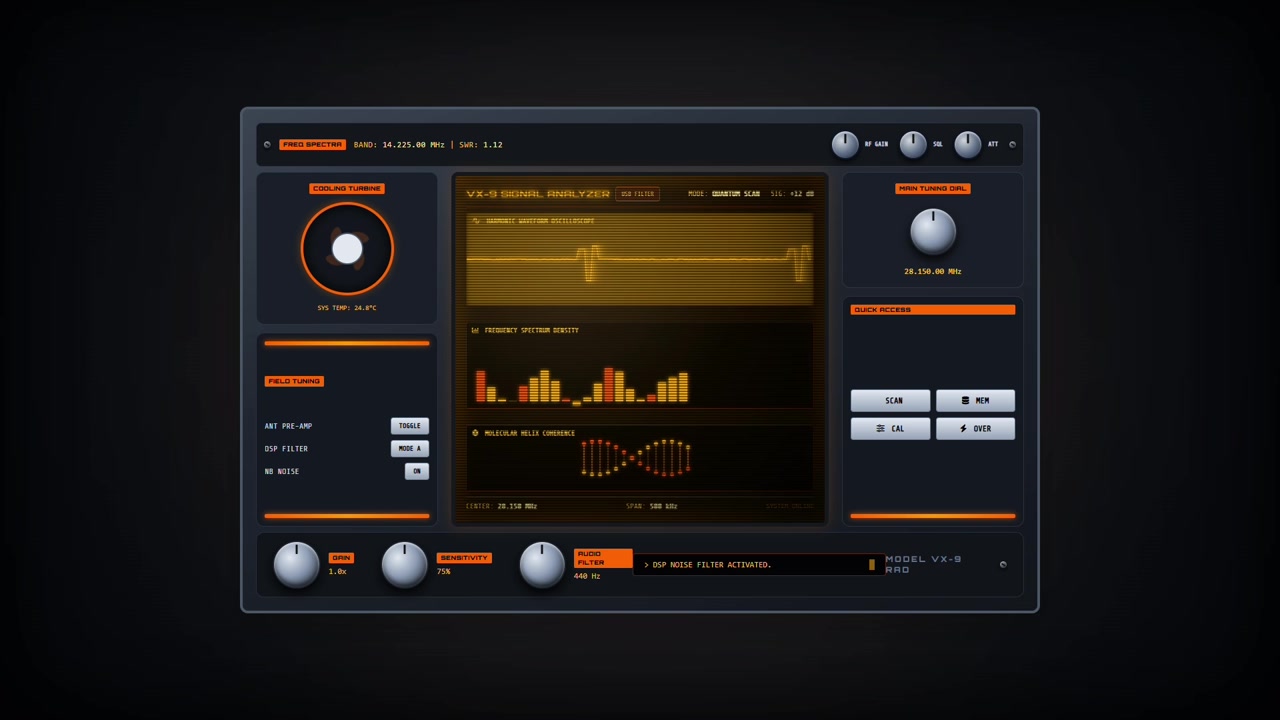Click the USB FILTER badge in analyzer header
Screen dimensions: 1280x720
[638, 194]
